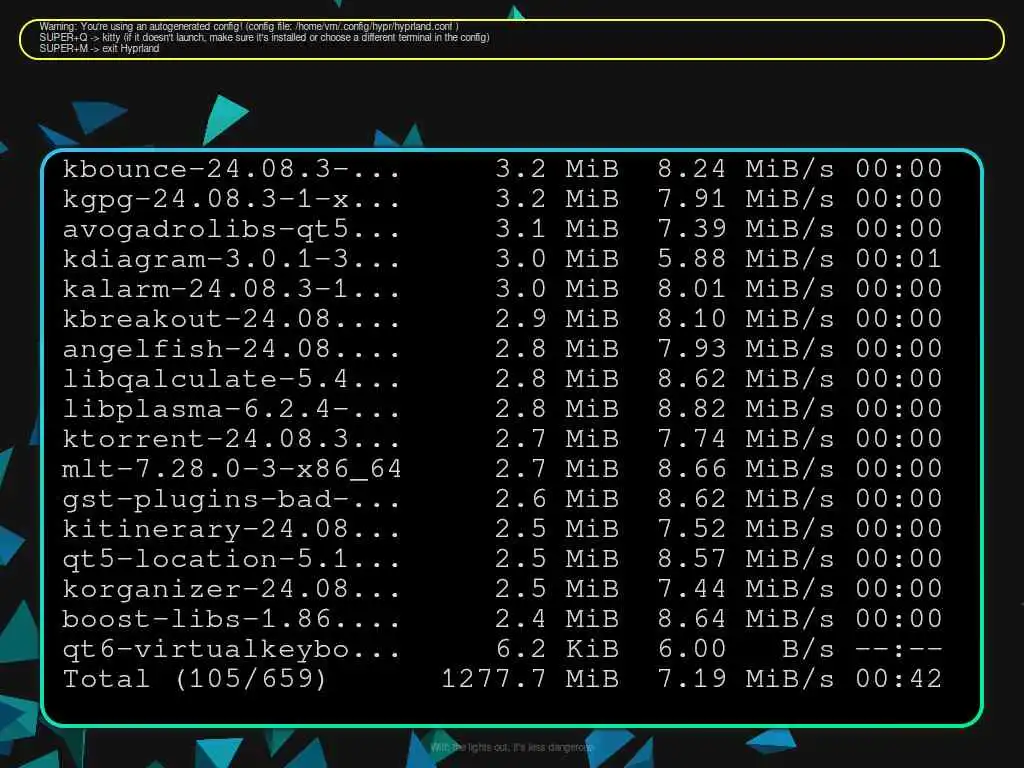The image size is (1024, 768).
Task: Select the 7.19 MiB/s total speed
Action: tap(746, 679)
